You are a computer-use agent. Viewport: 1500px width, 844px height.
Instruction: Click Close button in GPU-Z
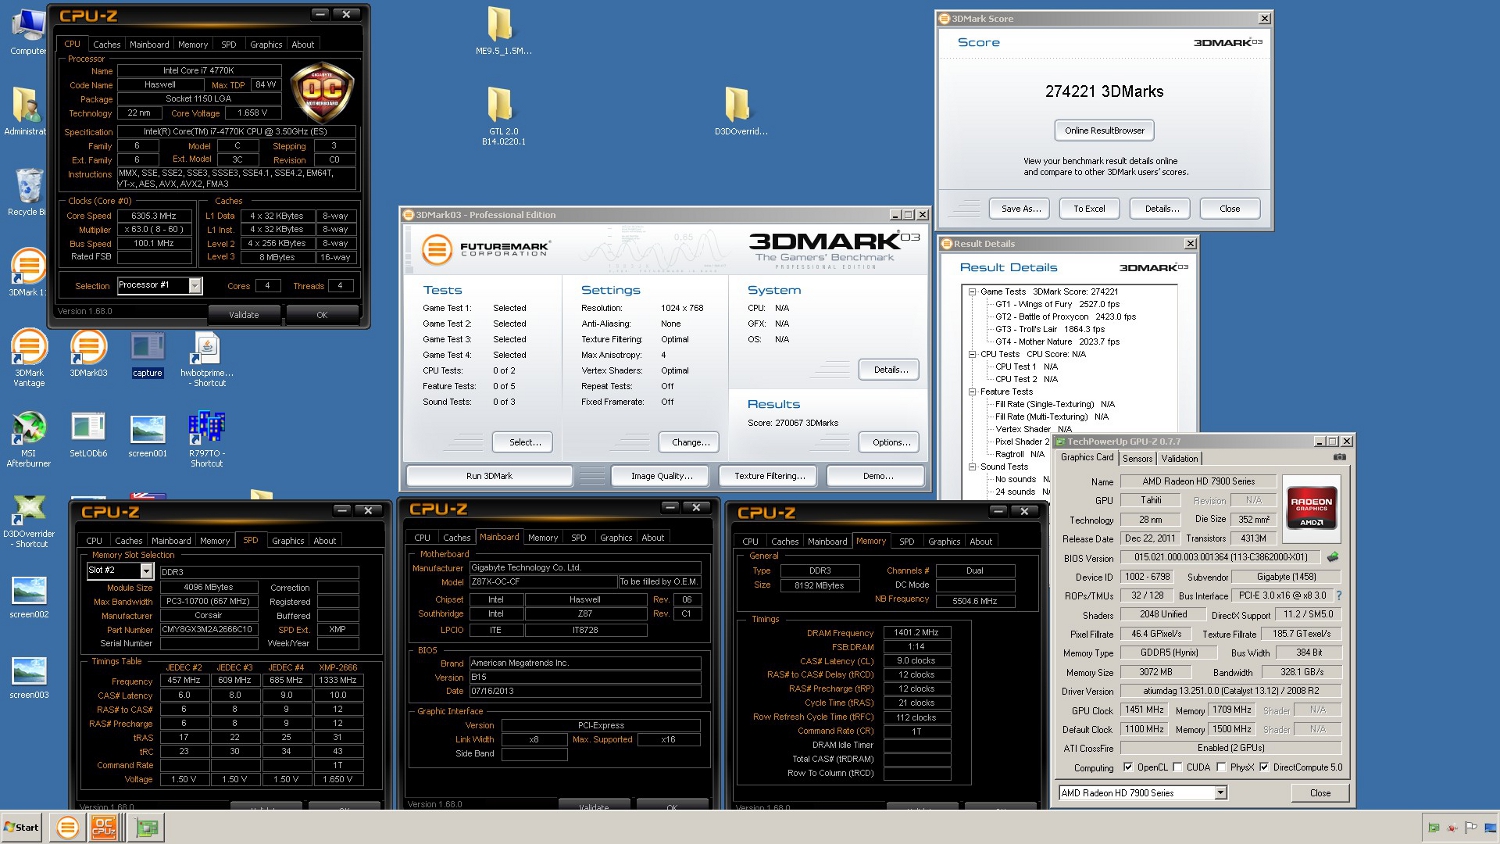(x=1320, y=793)
